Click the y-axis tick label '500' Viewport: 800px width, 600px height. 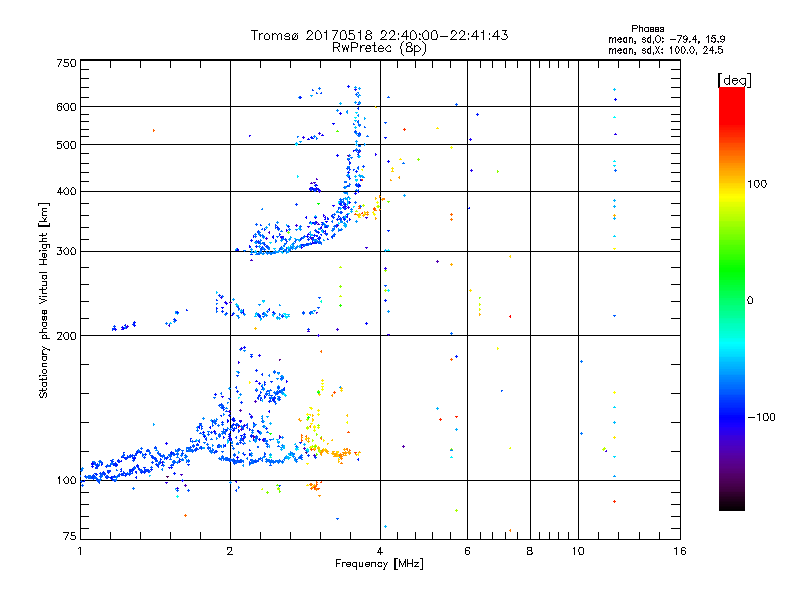click(x=66, y=145)
